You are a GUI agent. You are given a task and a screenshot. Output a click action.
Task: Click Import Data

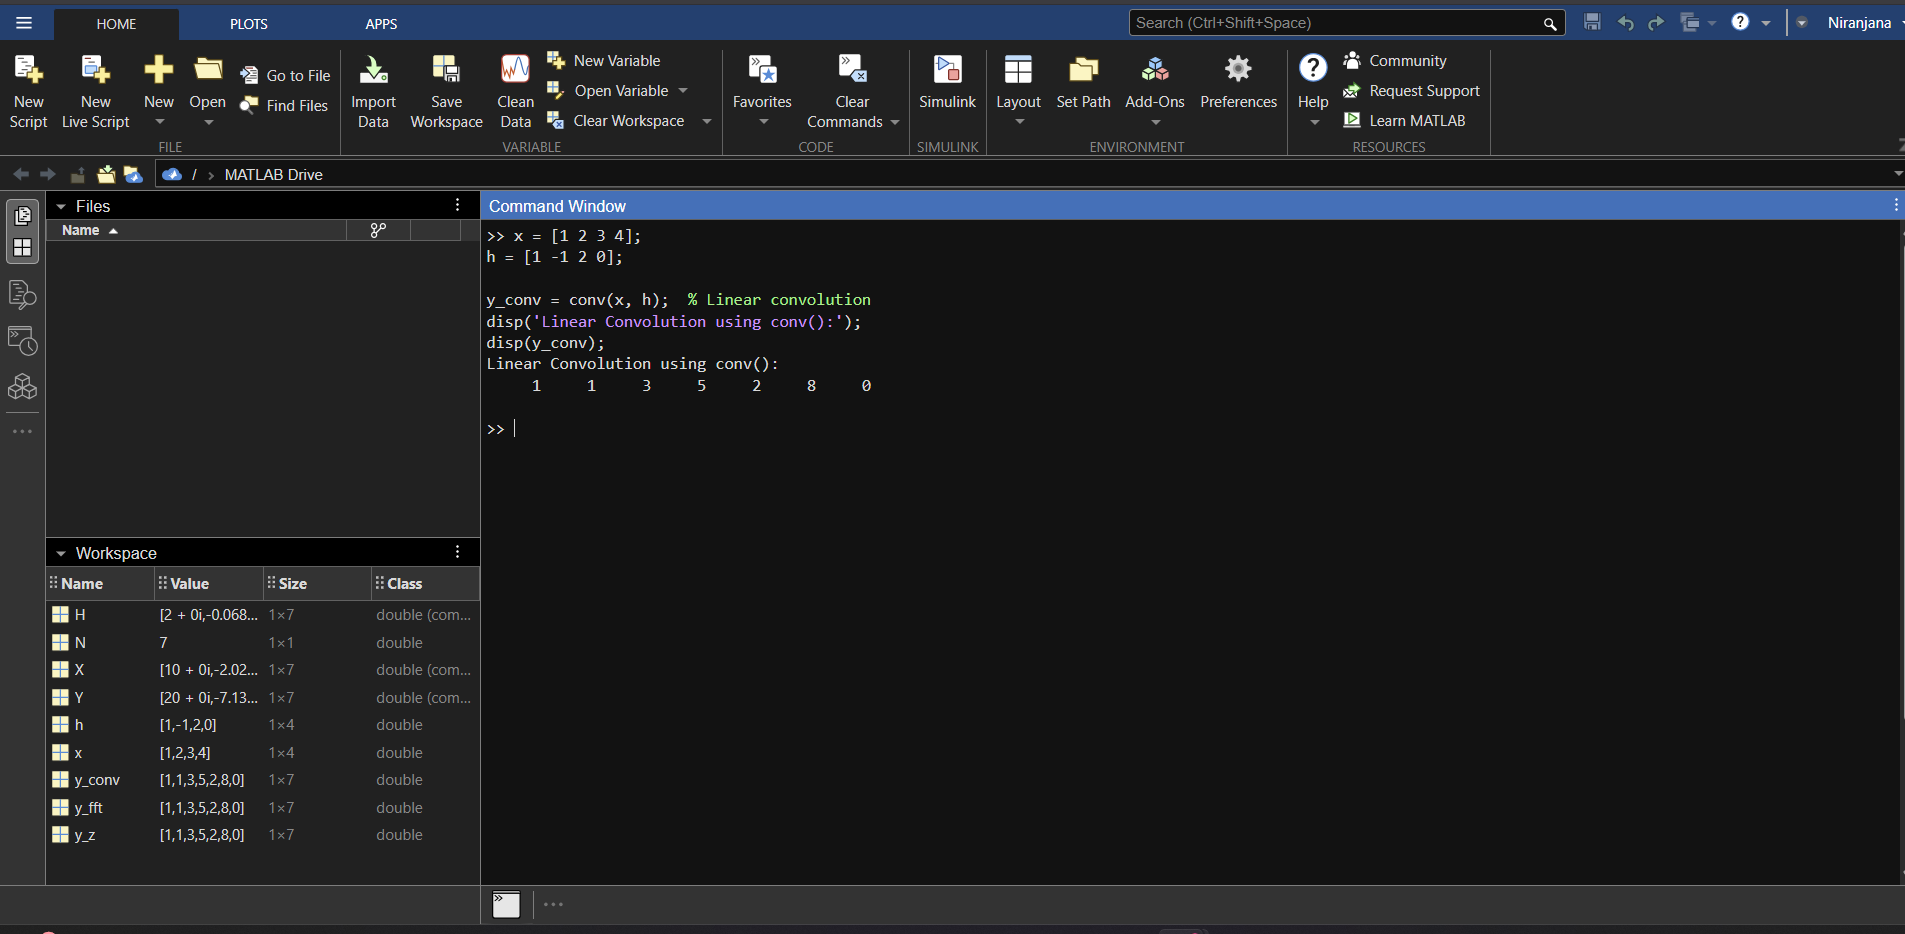373,92
